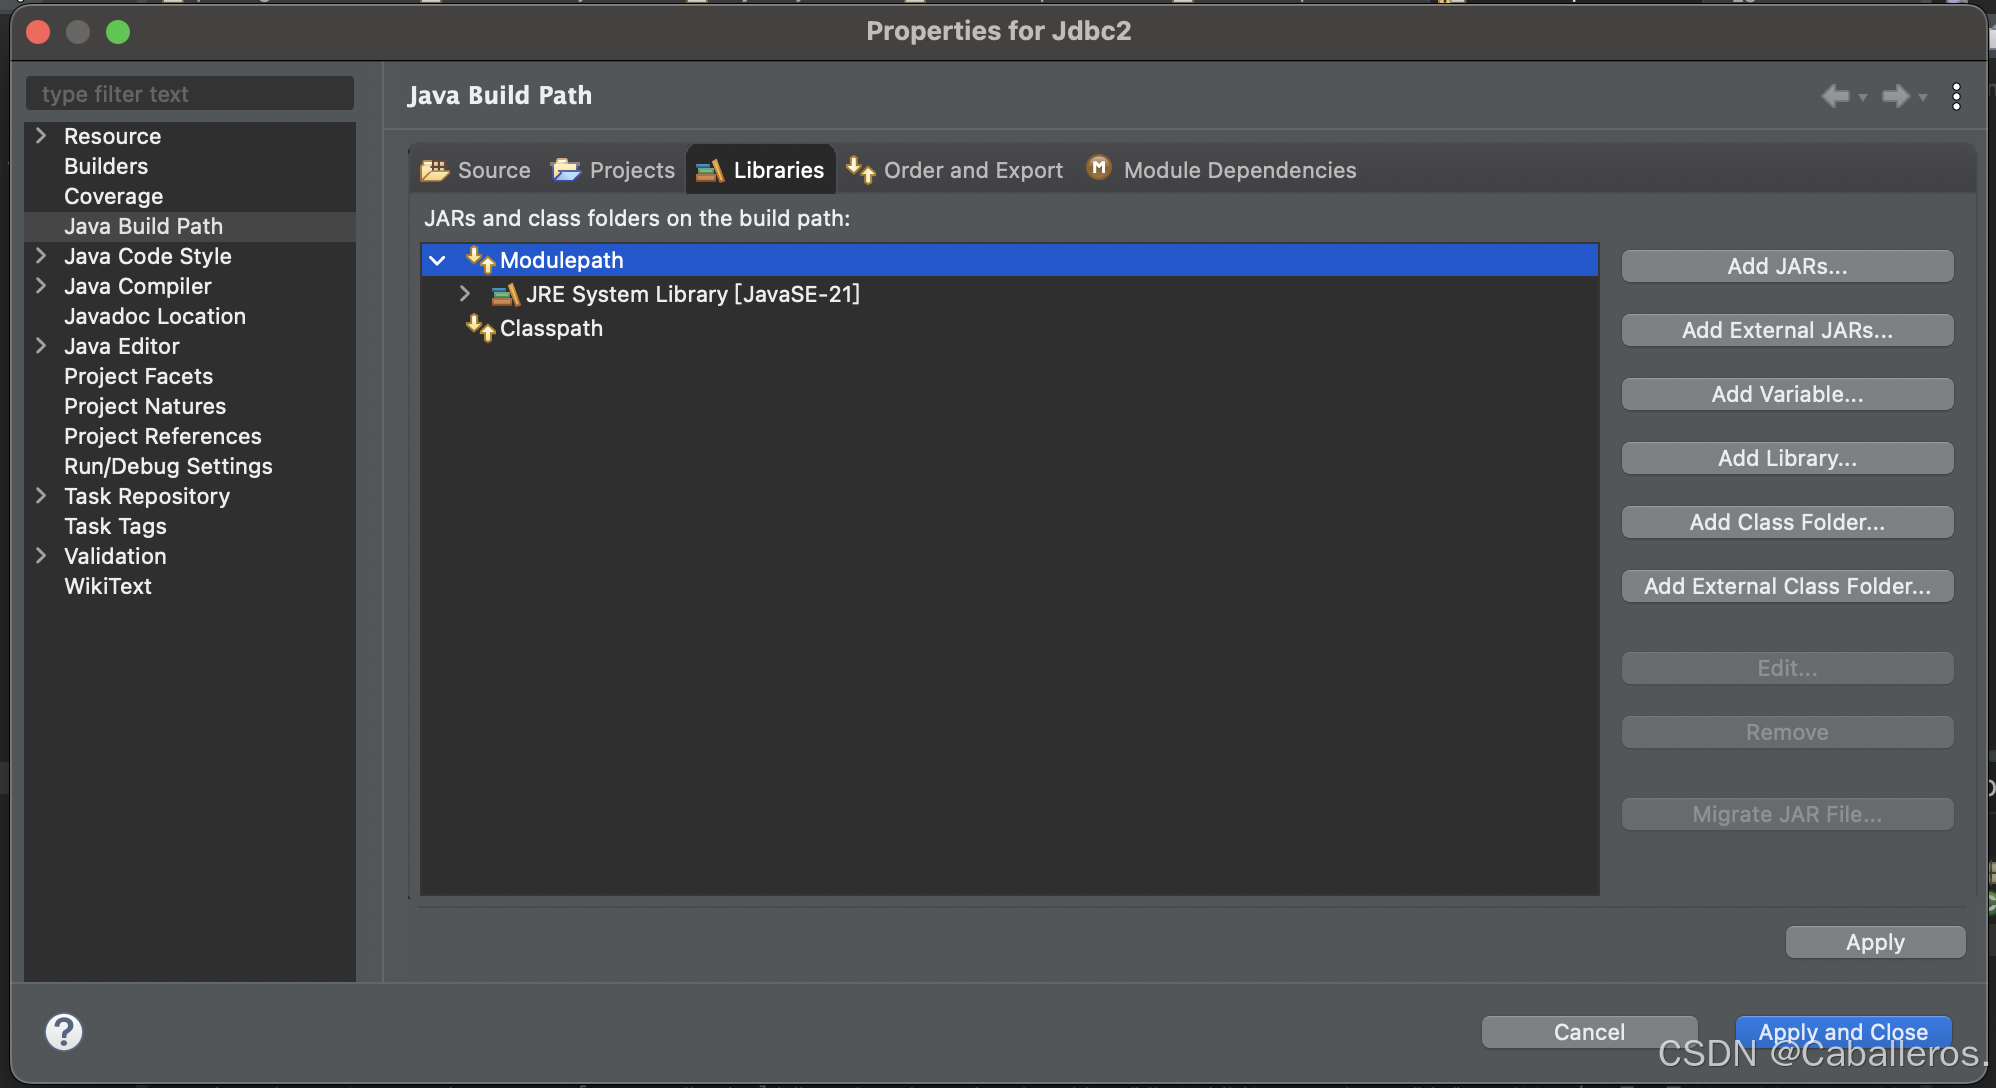Click the Add External JARs button

1786,329
